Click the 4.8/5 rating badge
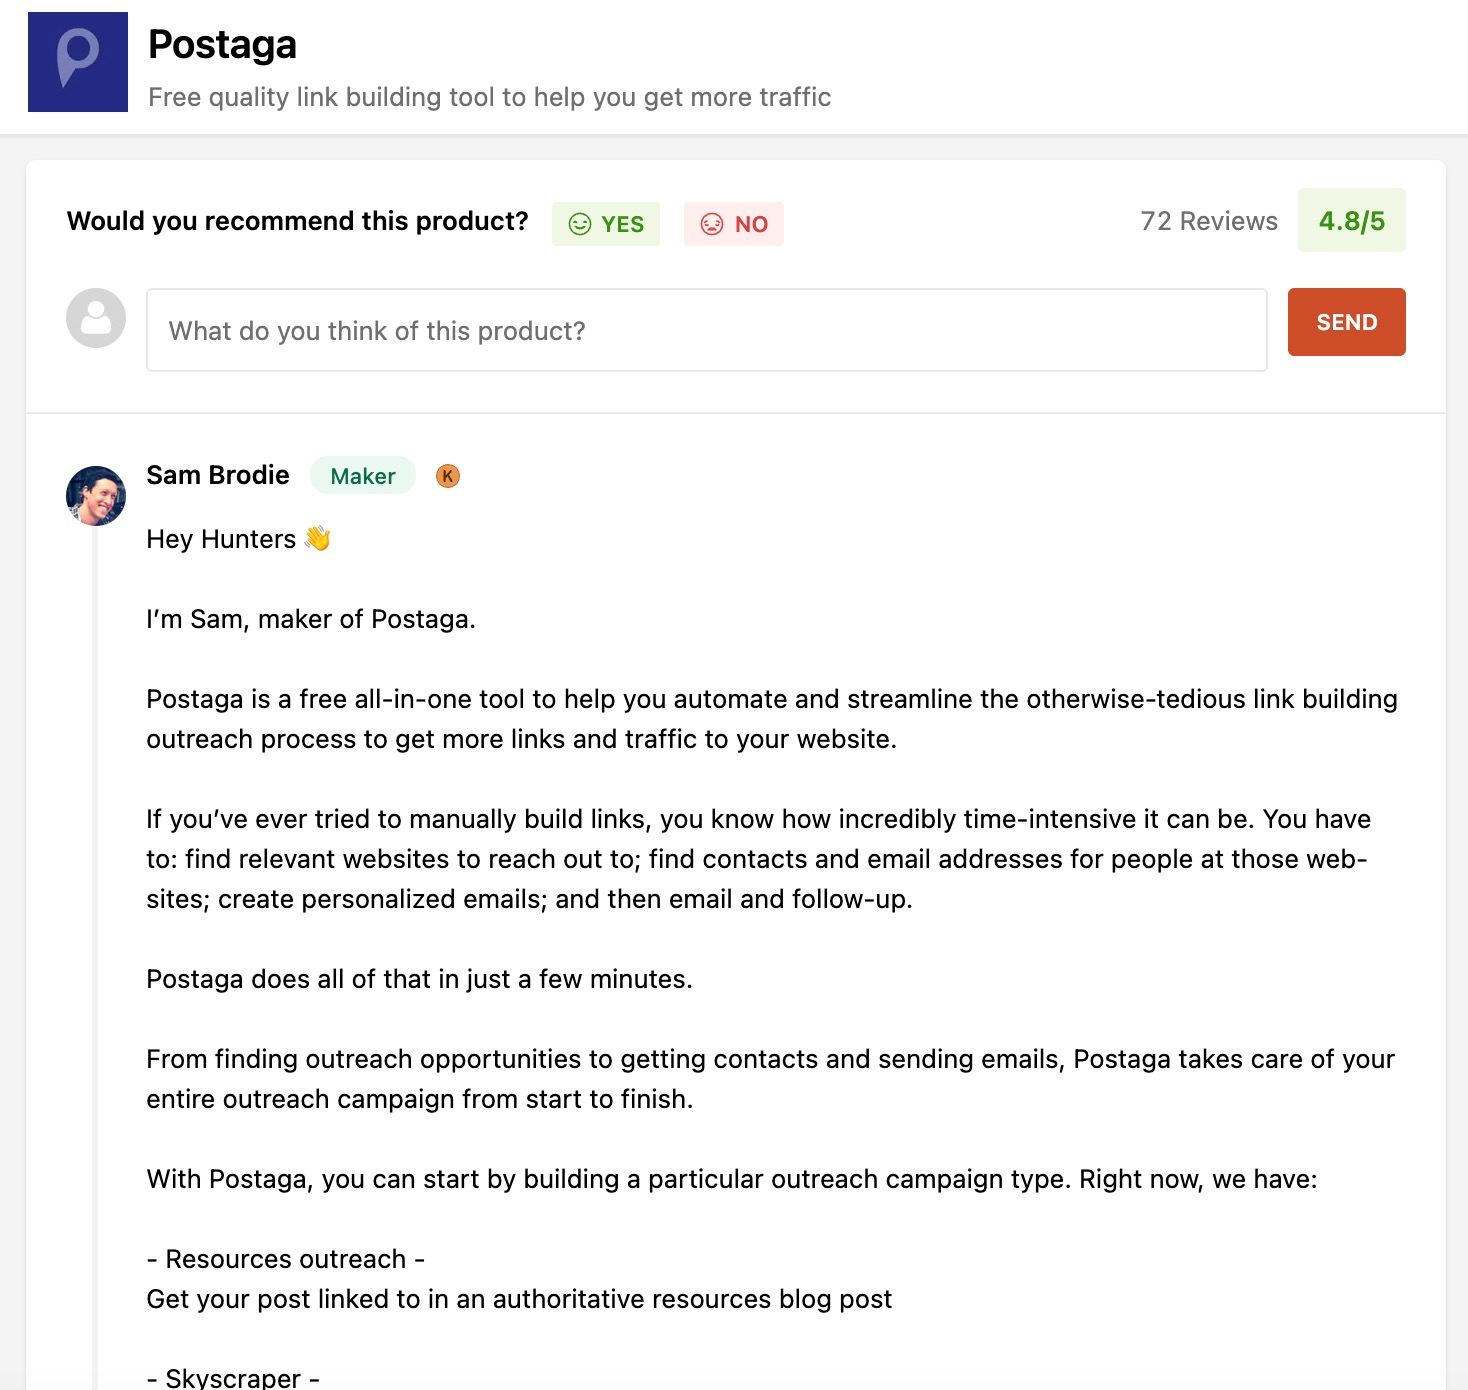Image resolution: width=1468 pixels, height=1390 pixels. tap(1351, 221)
